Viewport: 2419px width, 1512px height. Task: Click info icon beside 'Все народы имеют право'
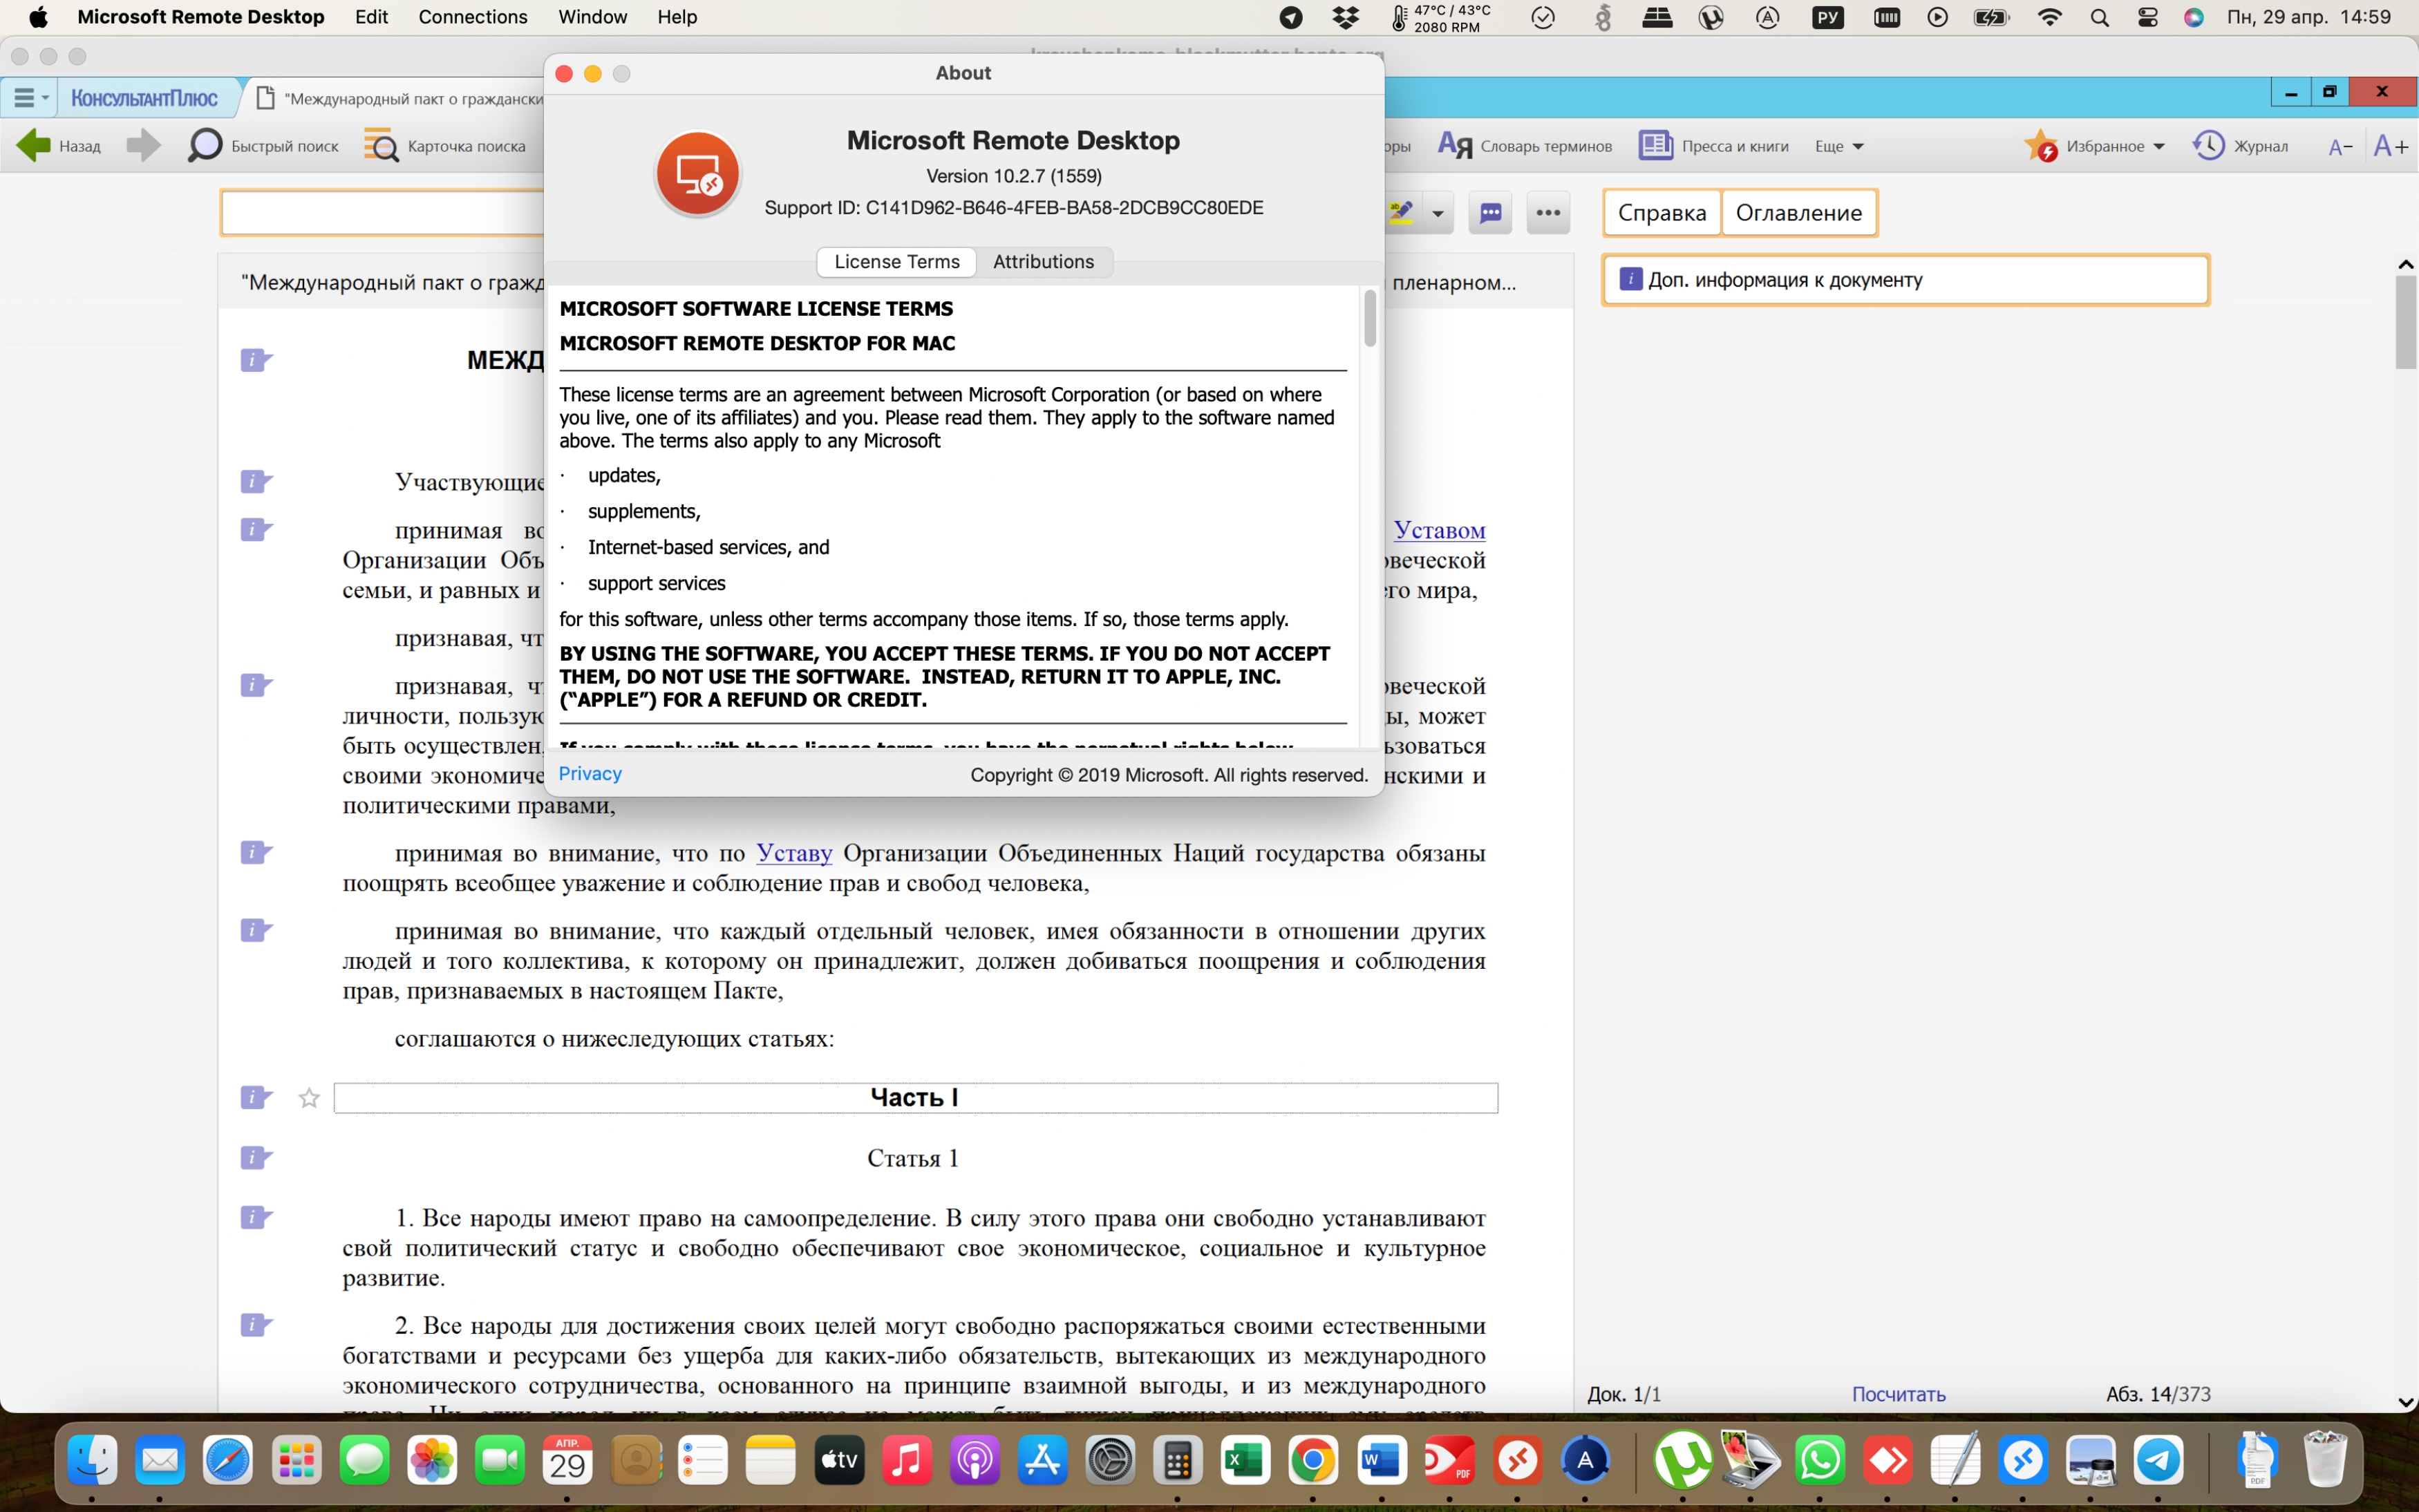coord(255,1217)
